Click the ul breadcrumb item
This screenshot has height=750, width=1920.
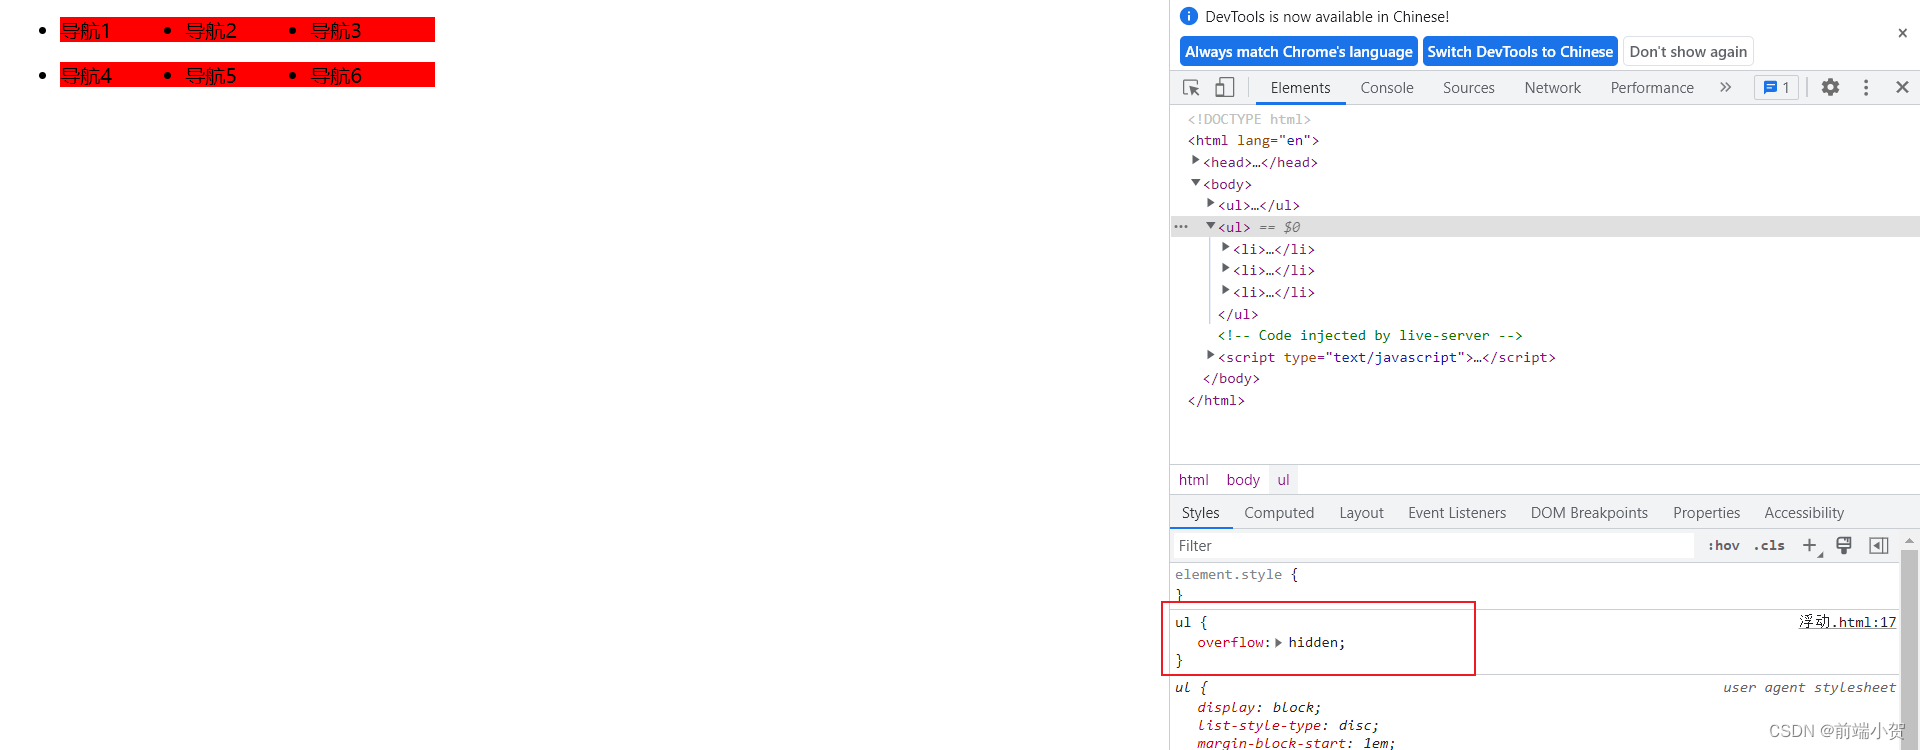click(x=1283, y=480)
